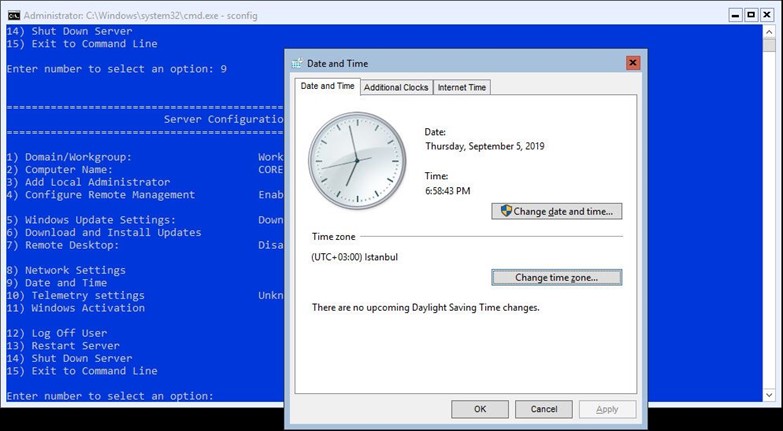Click the date text Thursday, September 5, 2019
The height and width of the screenshot is (431, 783).
tap(485, 146)
